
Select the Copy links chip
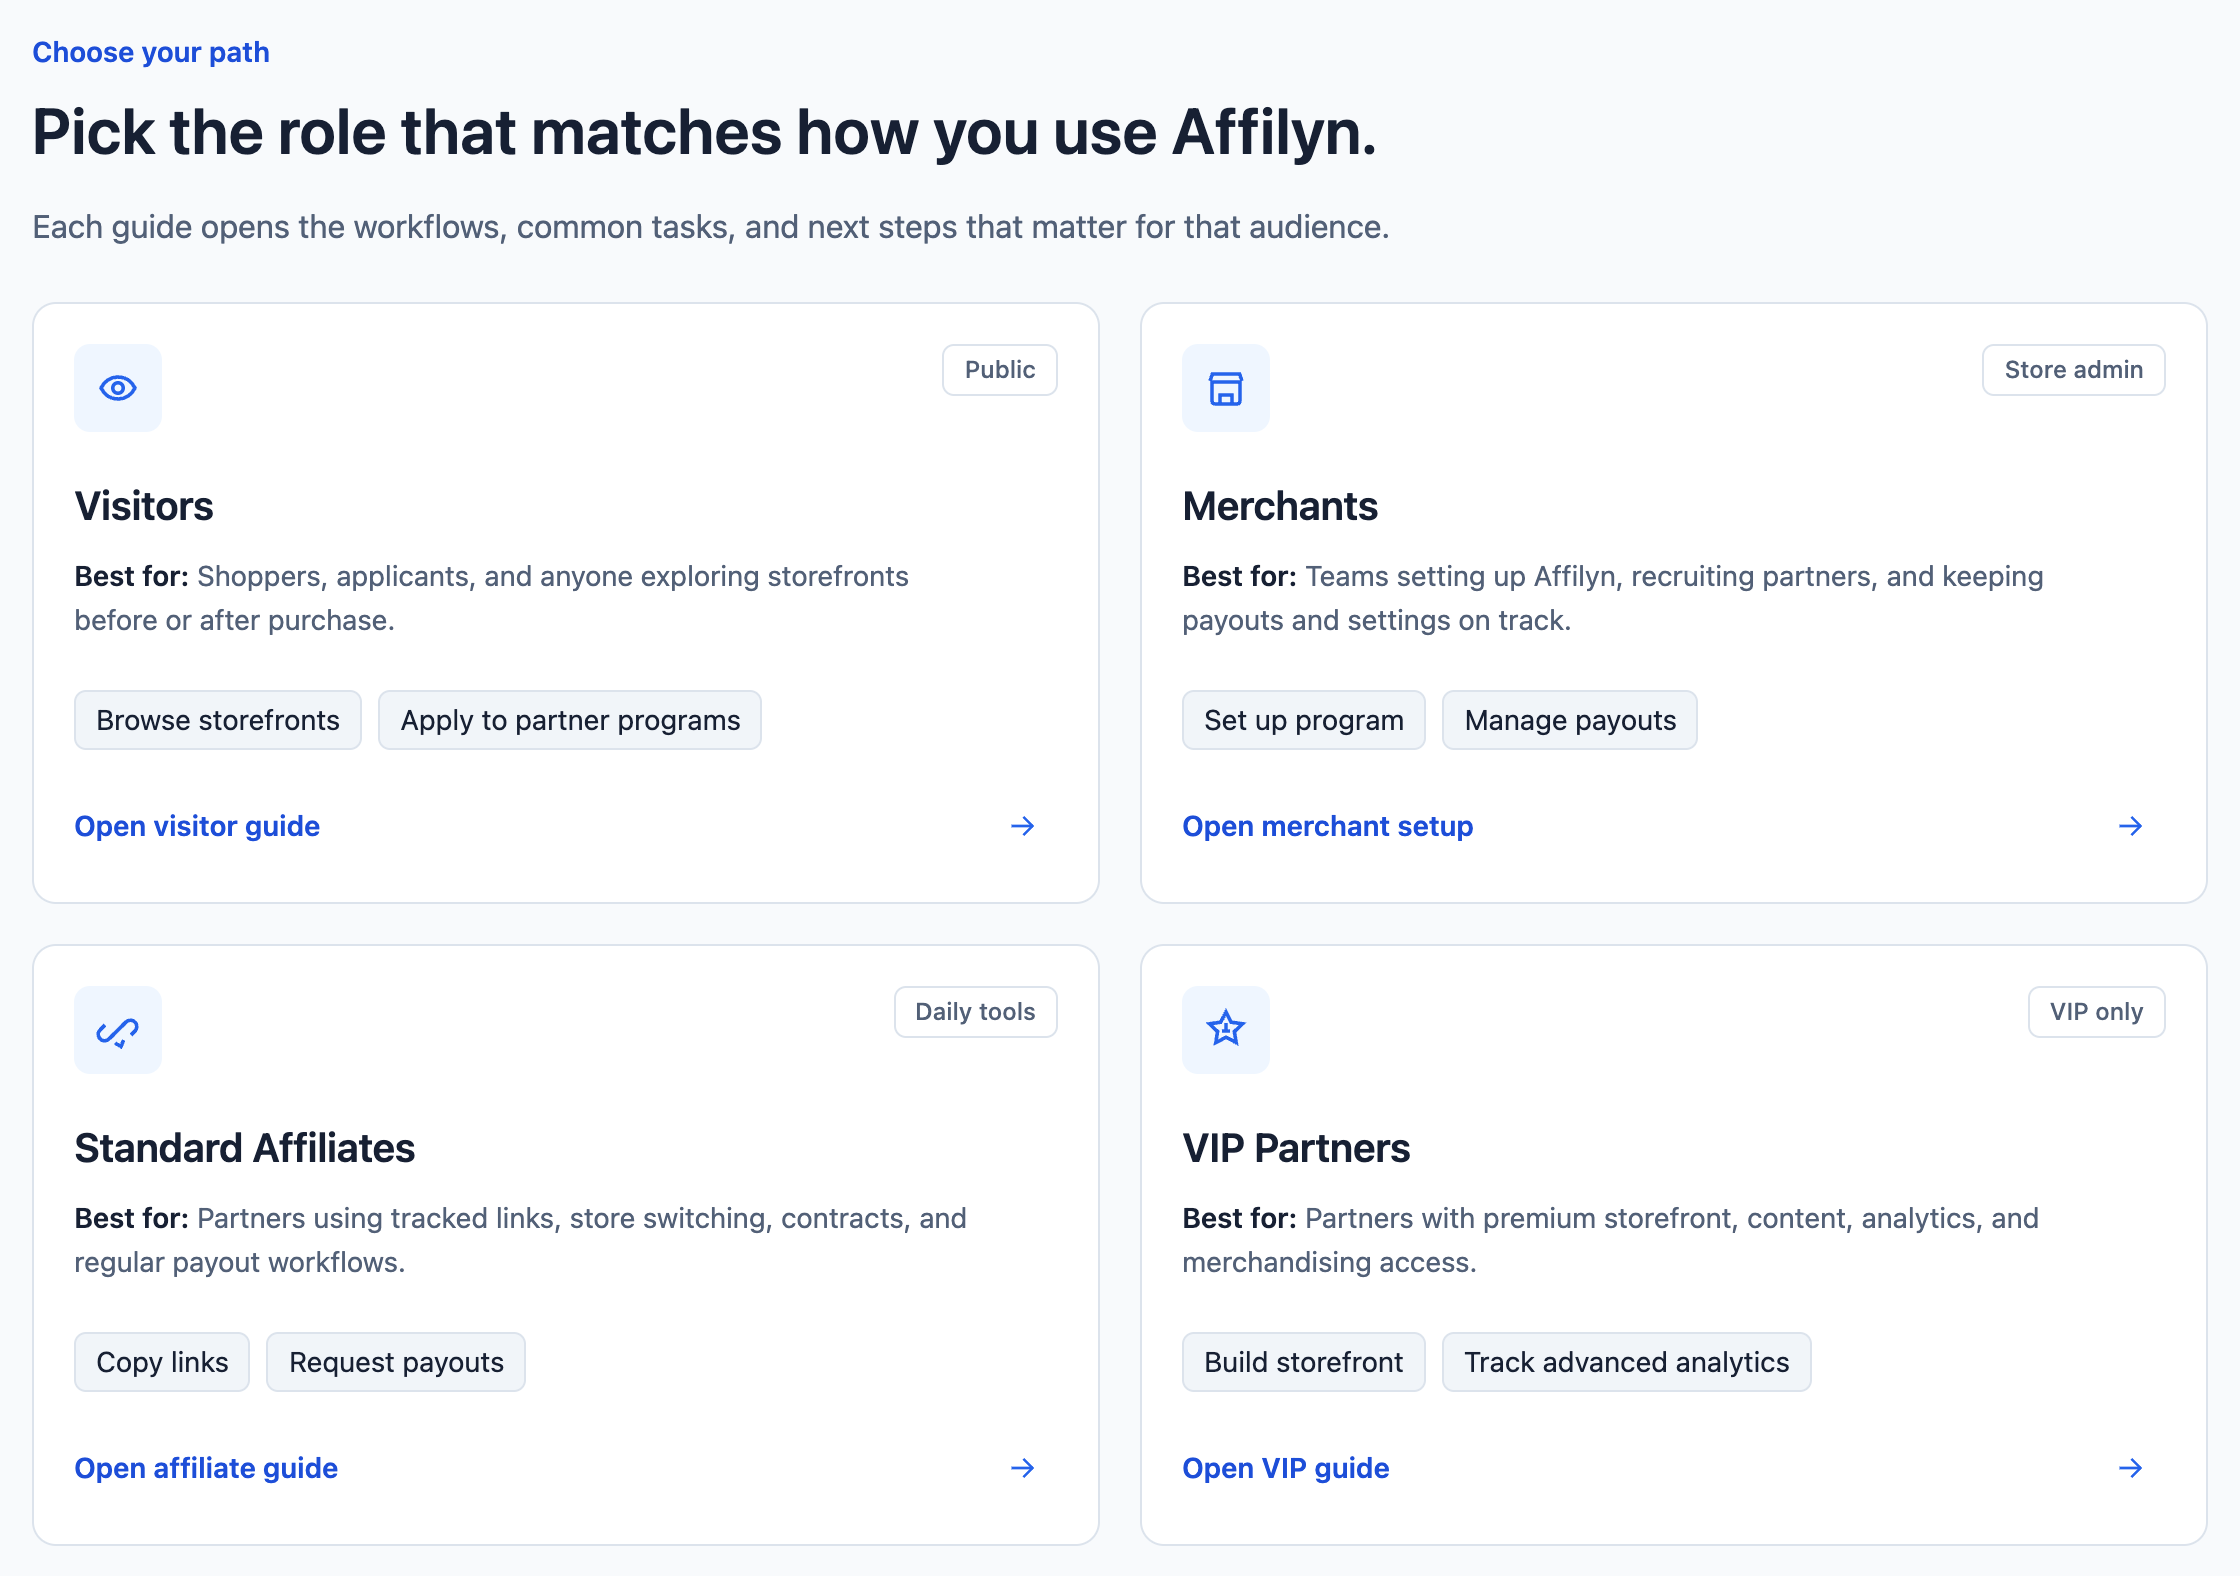click(x=162, y=1362)
